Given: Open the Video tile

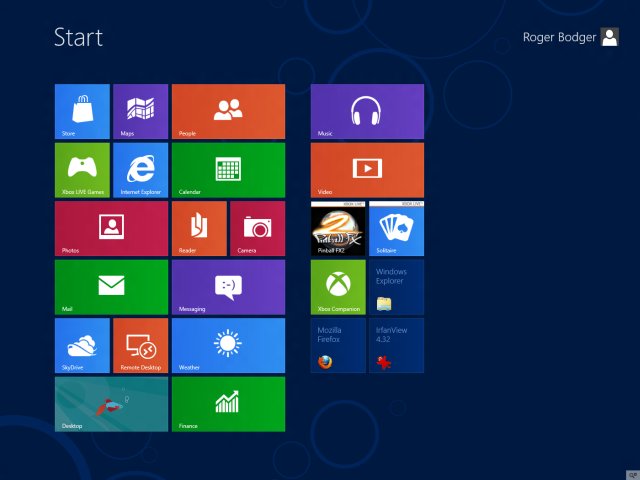Looking at the screenshot, I should 367,170.
